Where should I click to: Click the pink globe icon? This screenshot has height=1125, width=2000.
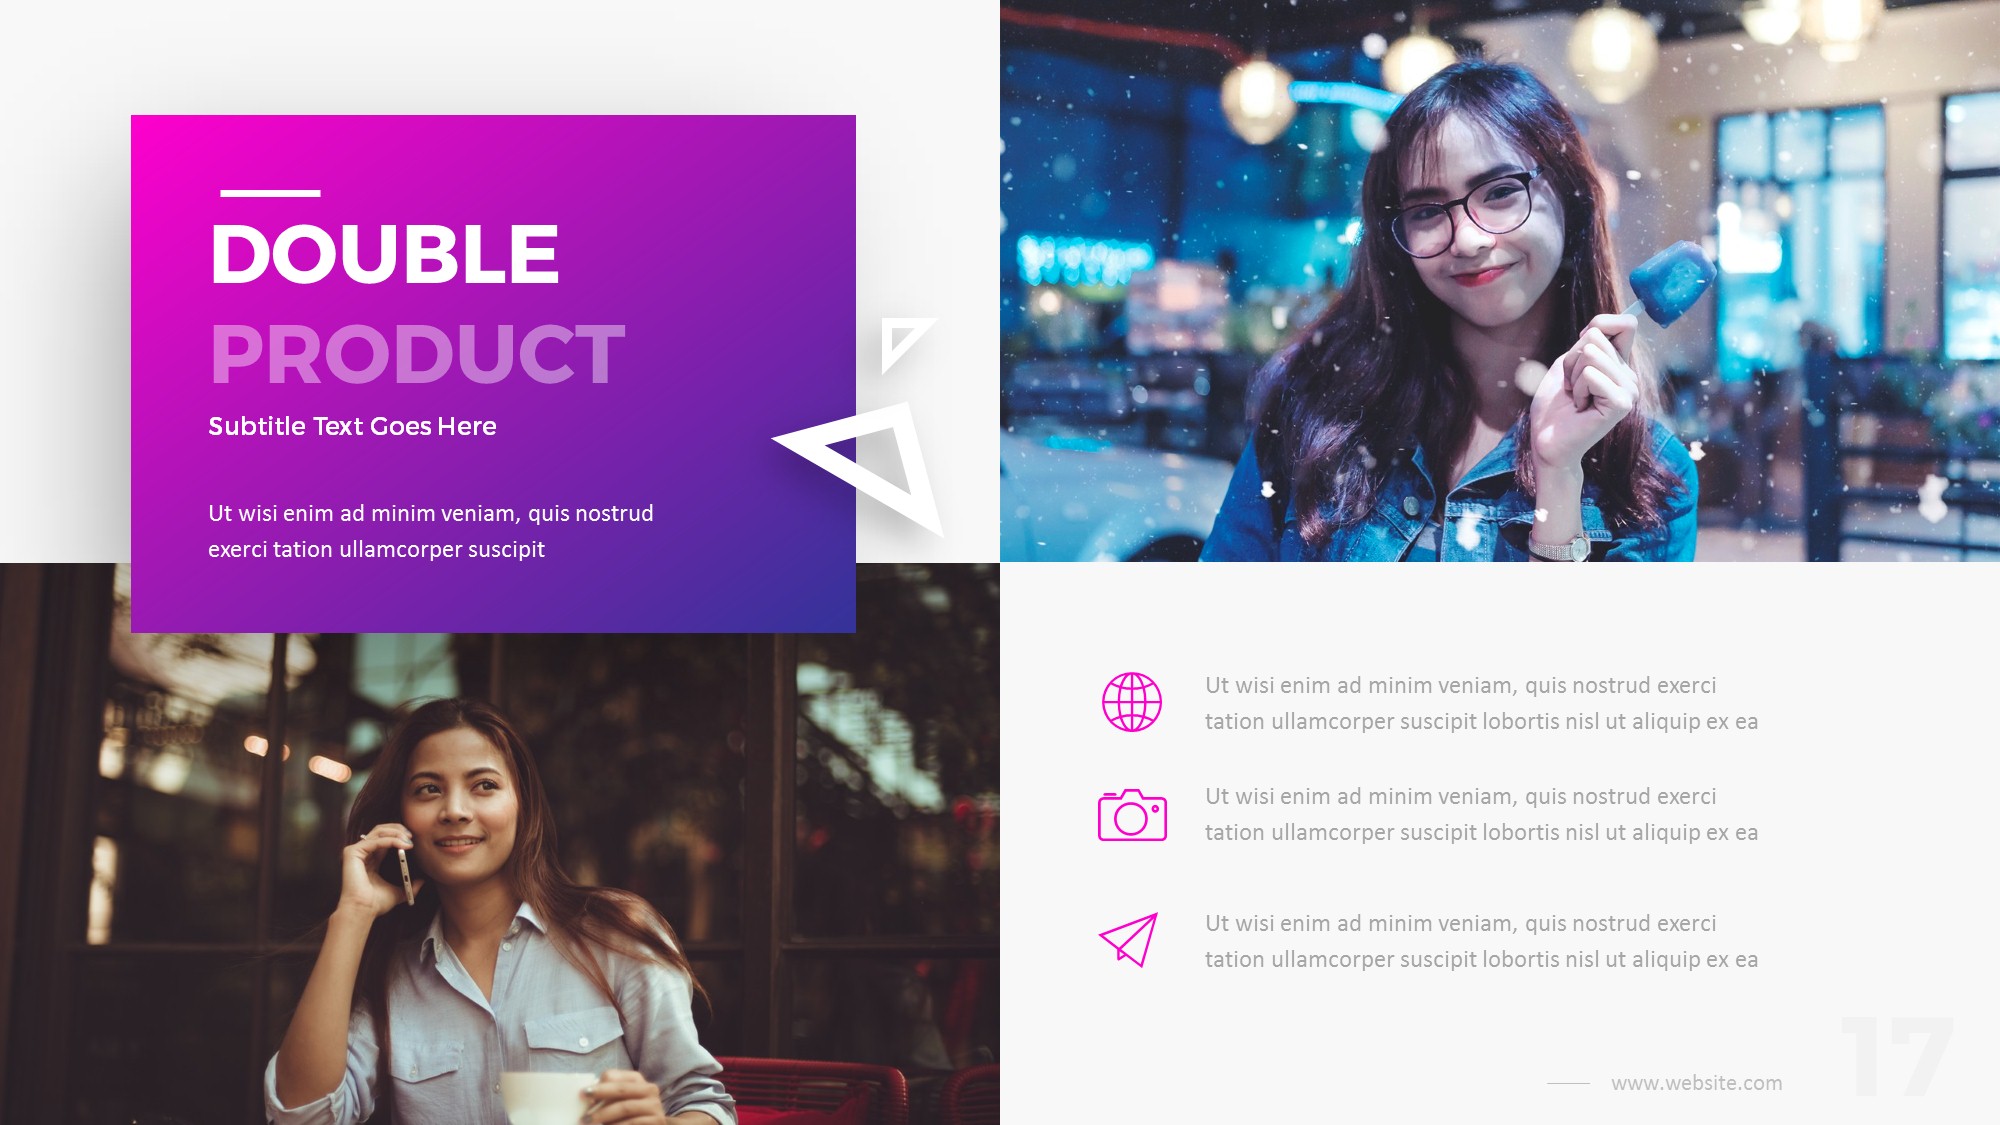point(1132,702)
